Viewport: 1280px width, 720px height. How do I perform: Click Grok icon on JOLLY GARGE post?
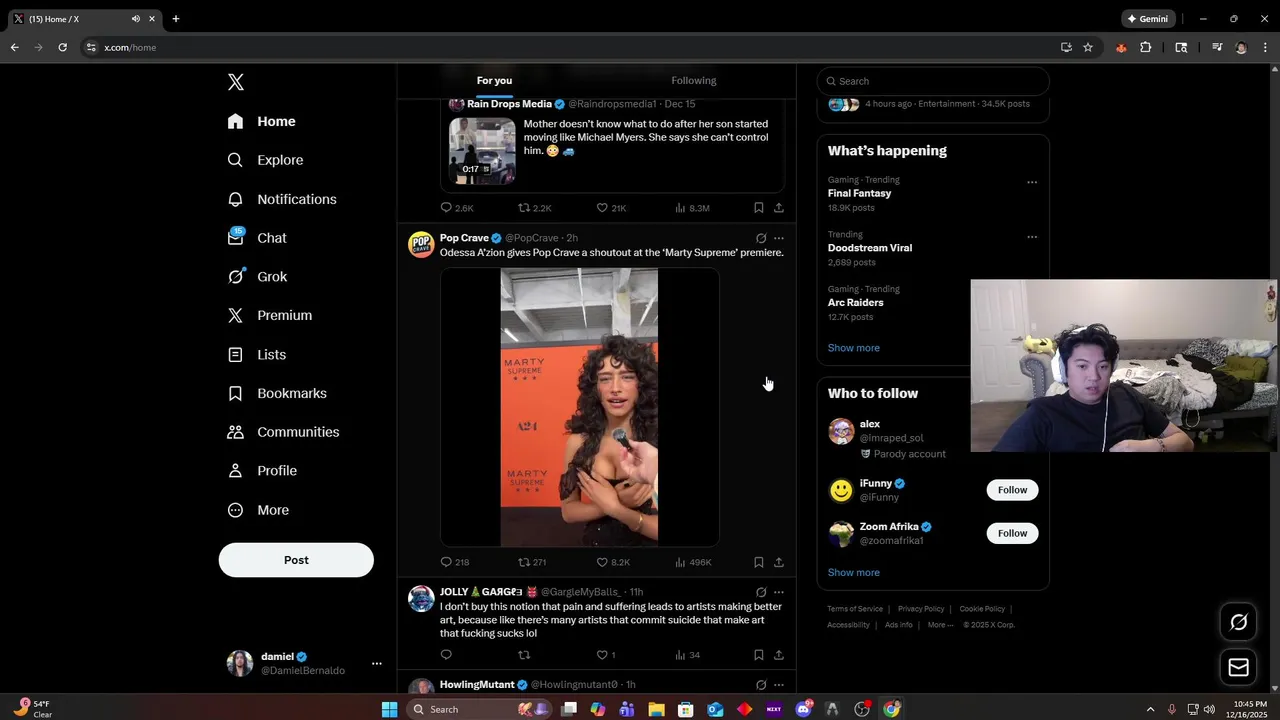point(761,592)
